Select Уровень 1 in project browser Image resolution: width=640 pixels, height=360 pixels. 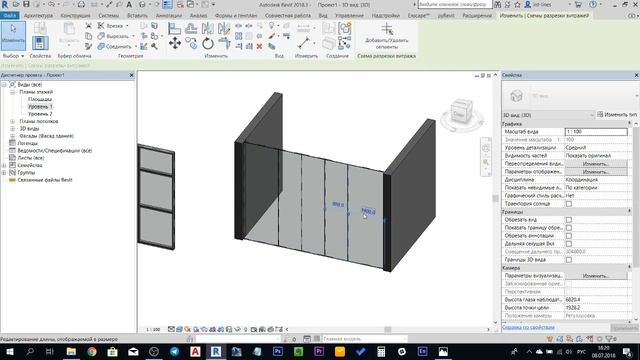coord(40,107)
